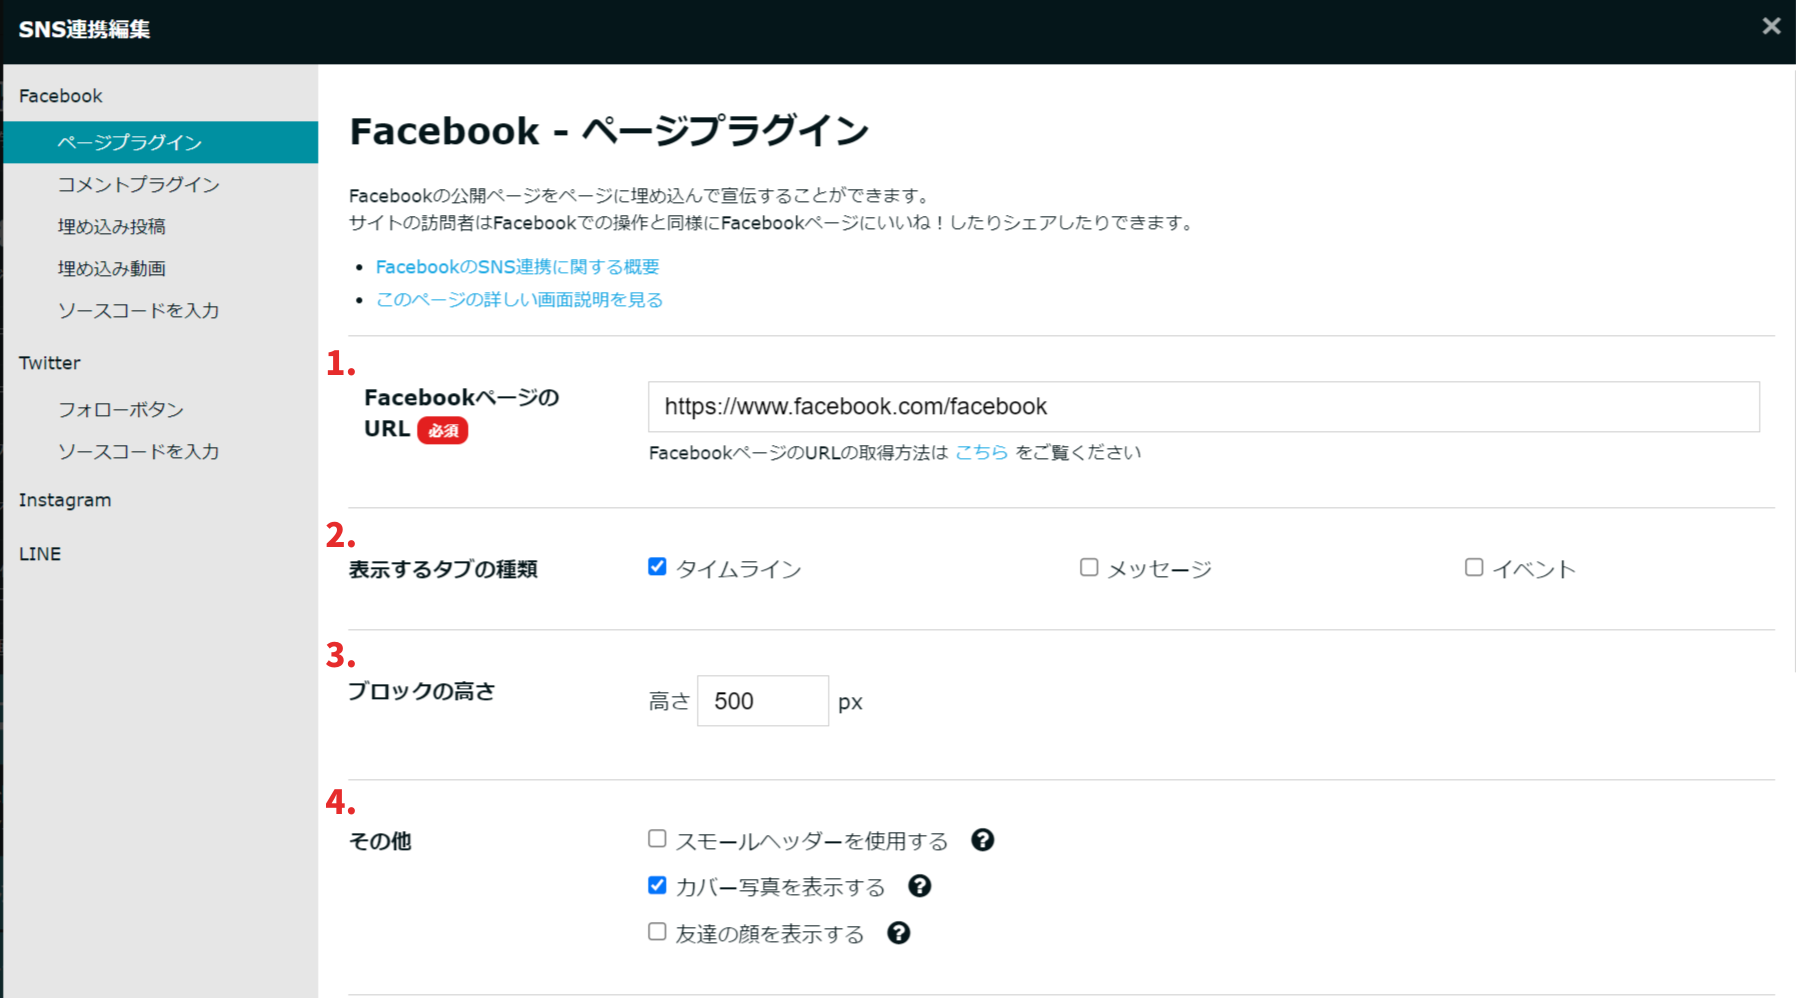Open the LINE settings section

tap(39, 553)
